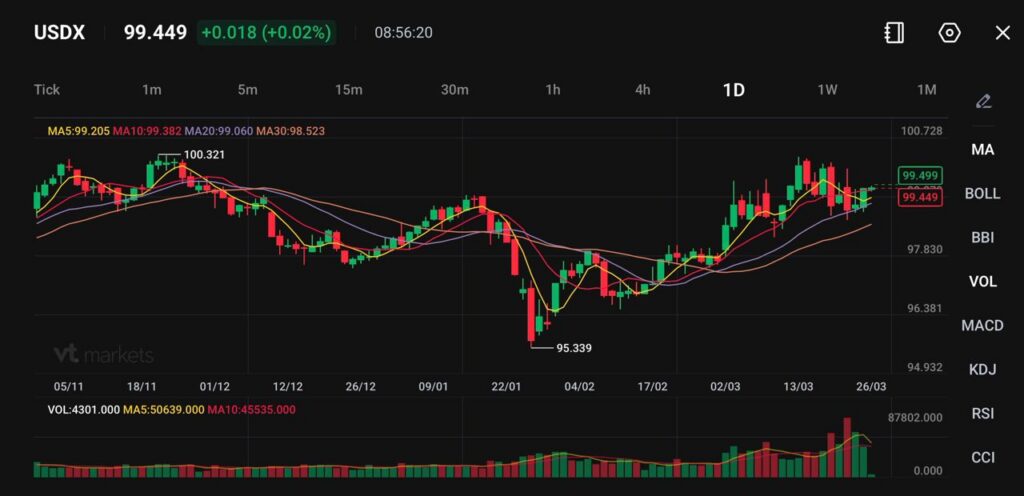Switch to the 4h timeframe
The height and width of the screenshot is (496, 1024).
tap(642, 90)
